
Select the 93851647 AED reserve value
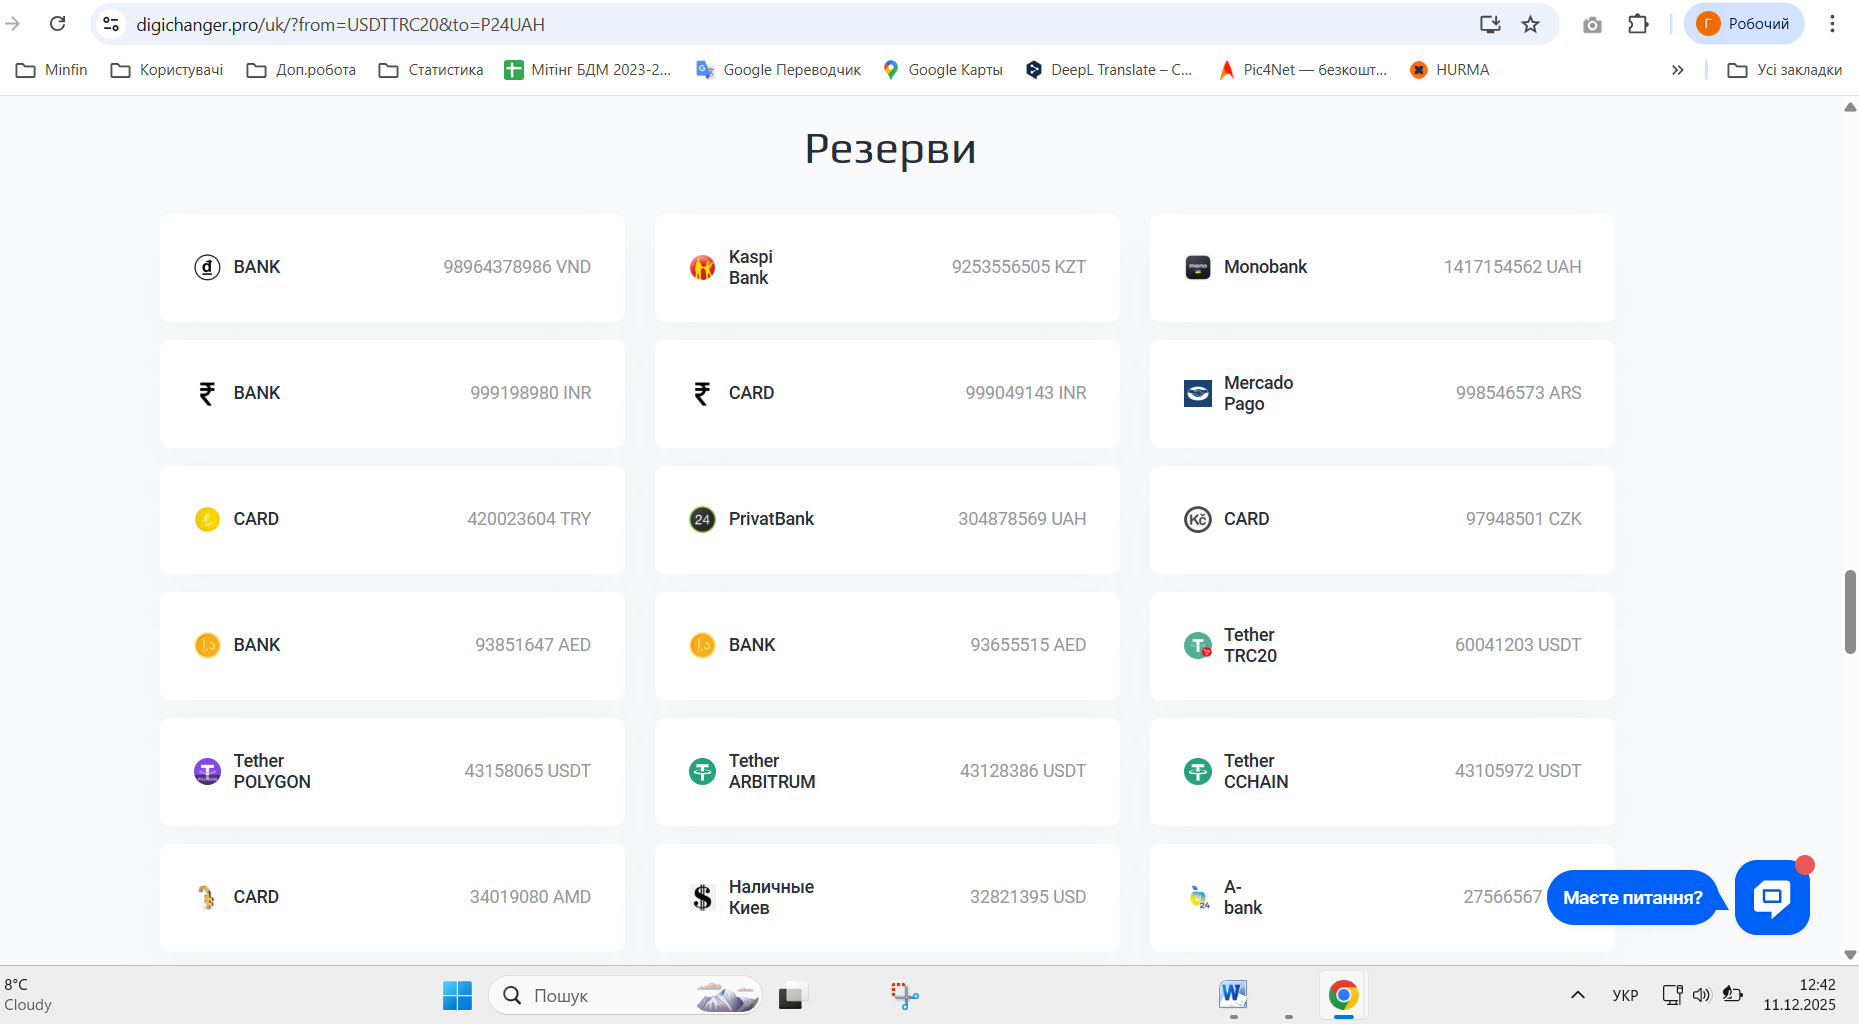coord(533,645)
